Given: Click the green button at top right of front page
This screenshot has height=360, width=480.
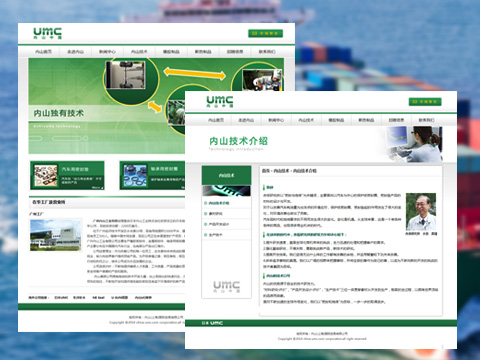Looking at the screenshot, I should [x=425, y=102].
